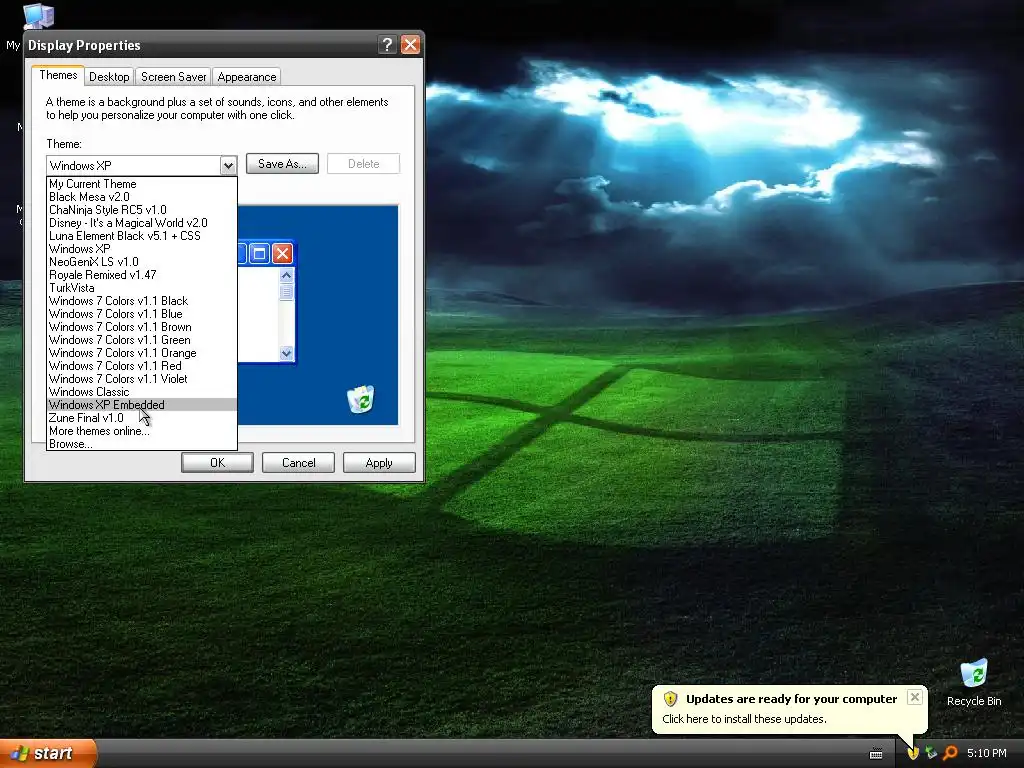Click the OK button

coord(217,462)
